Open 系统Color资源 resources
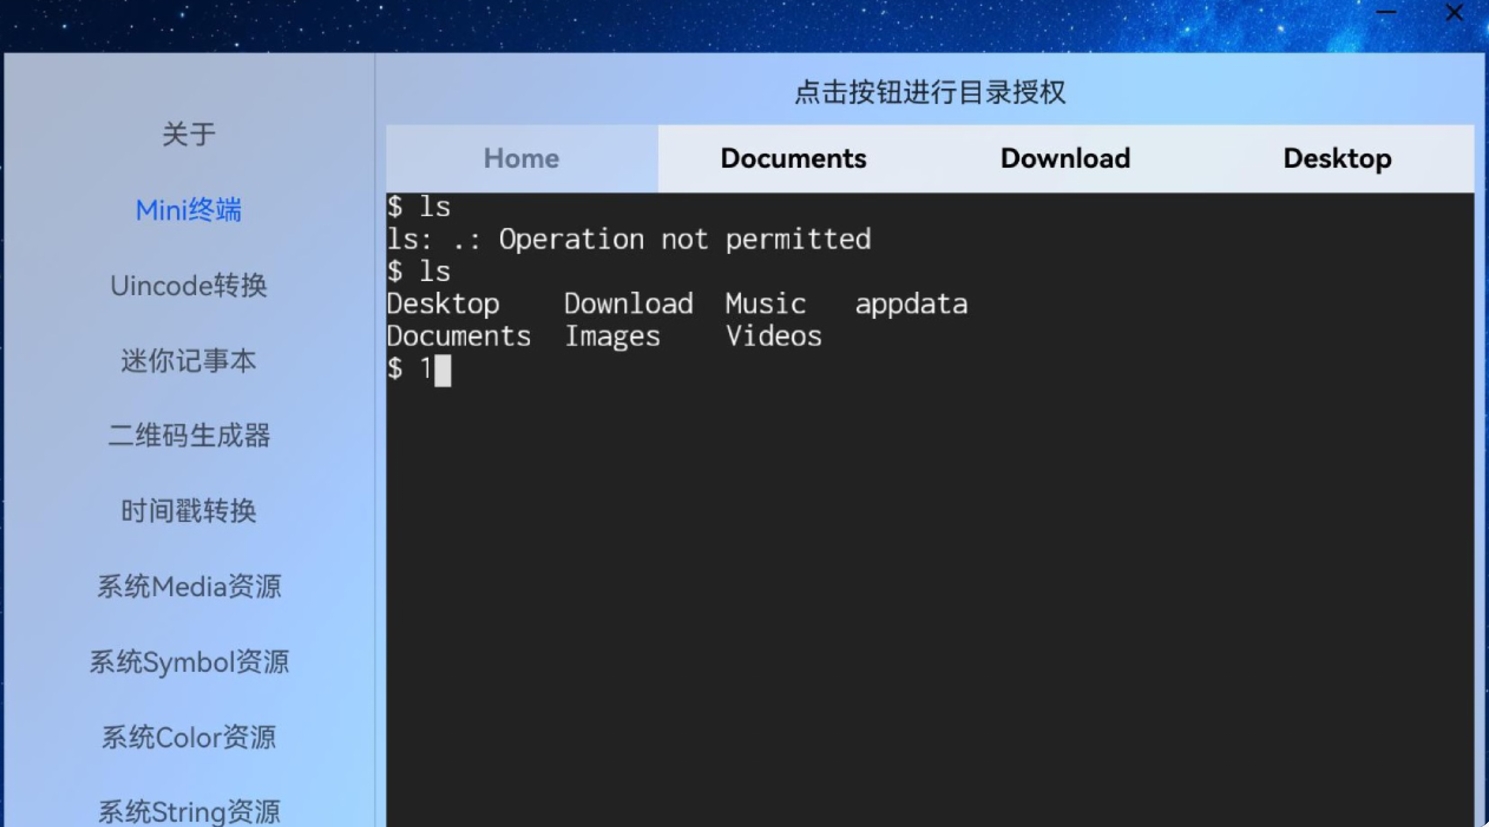1489x827 pixels. [x=188, y=737]
